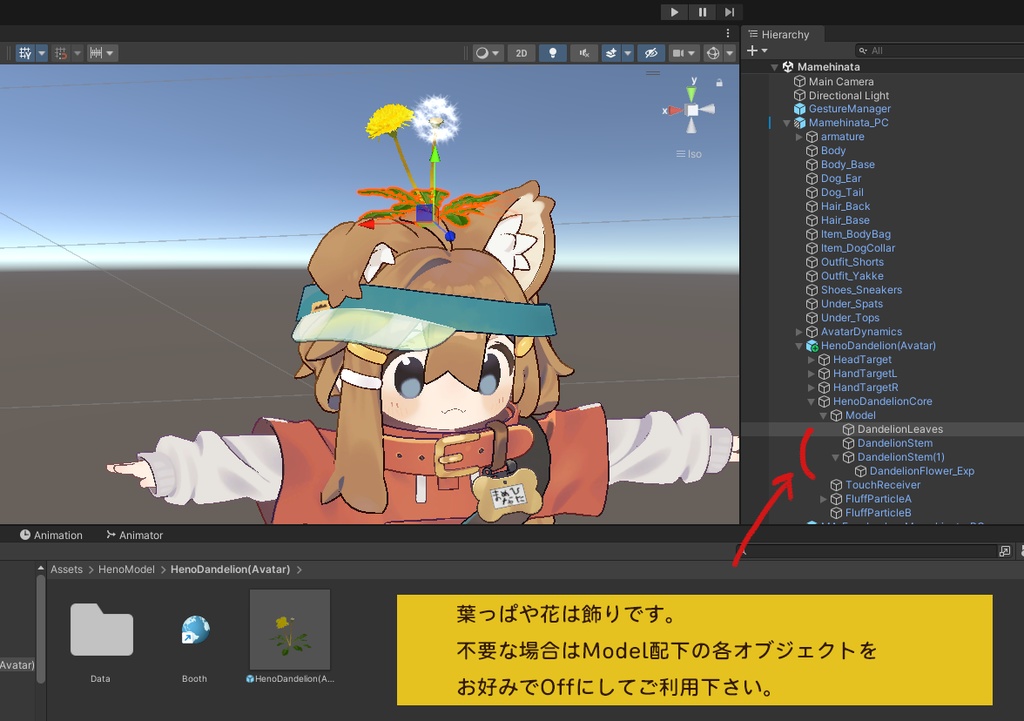This screenshot has height=721, width=1024.
Task: Open the scene effects dropdown arrow
Action: coord(628,53)
